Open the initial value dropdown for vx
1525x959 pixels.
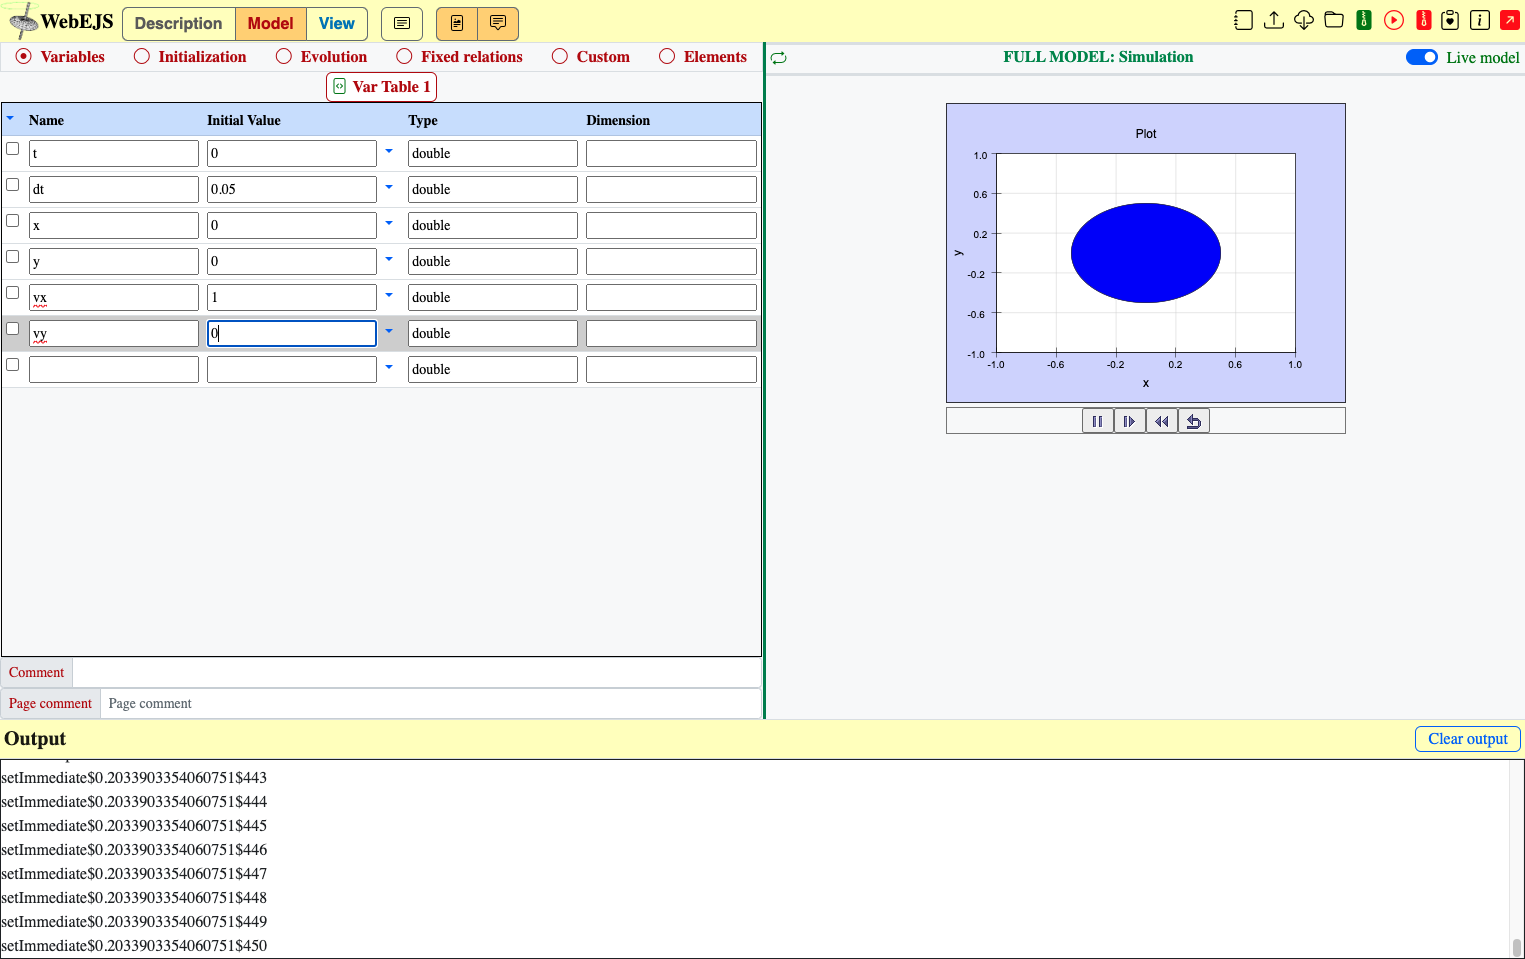(389, 295)
